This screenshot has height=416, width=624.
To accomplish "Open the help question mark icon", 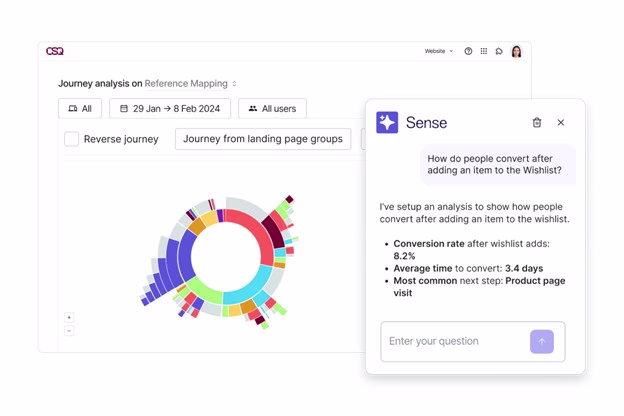I will [x=468, y=51].
